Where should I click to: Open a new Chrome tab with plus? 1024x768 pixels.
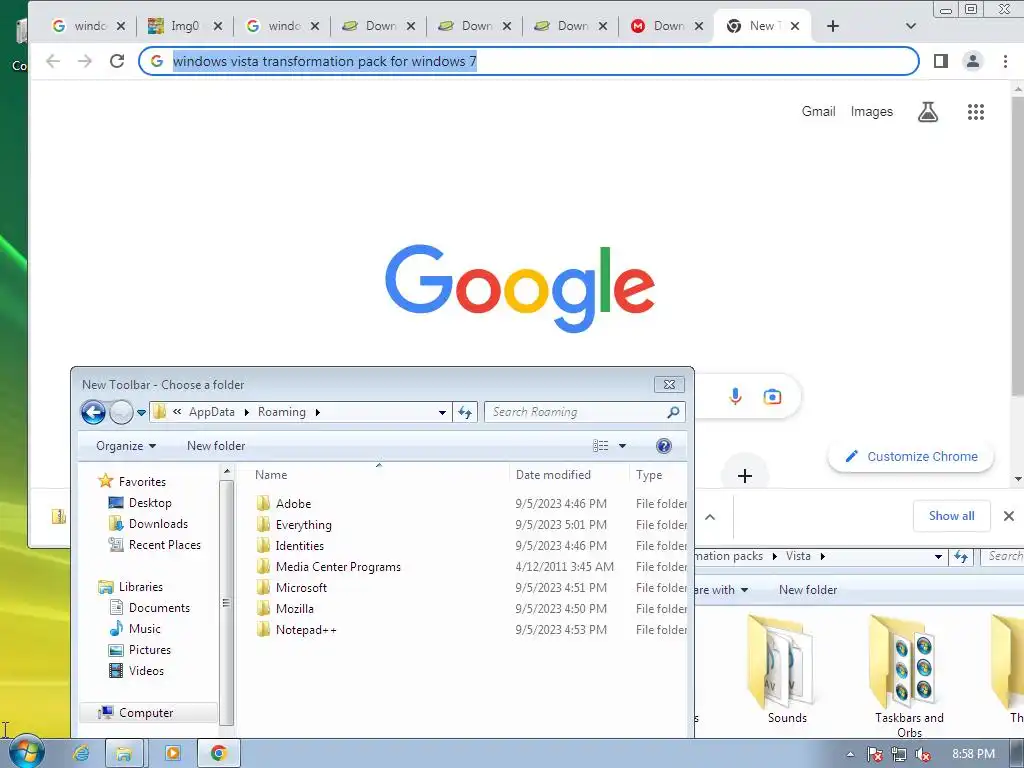coord(833,26)
